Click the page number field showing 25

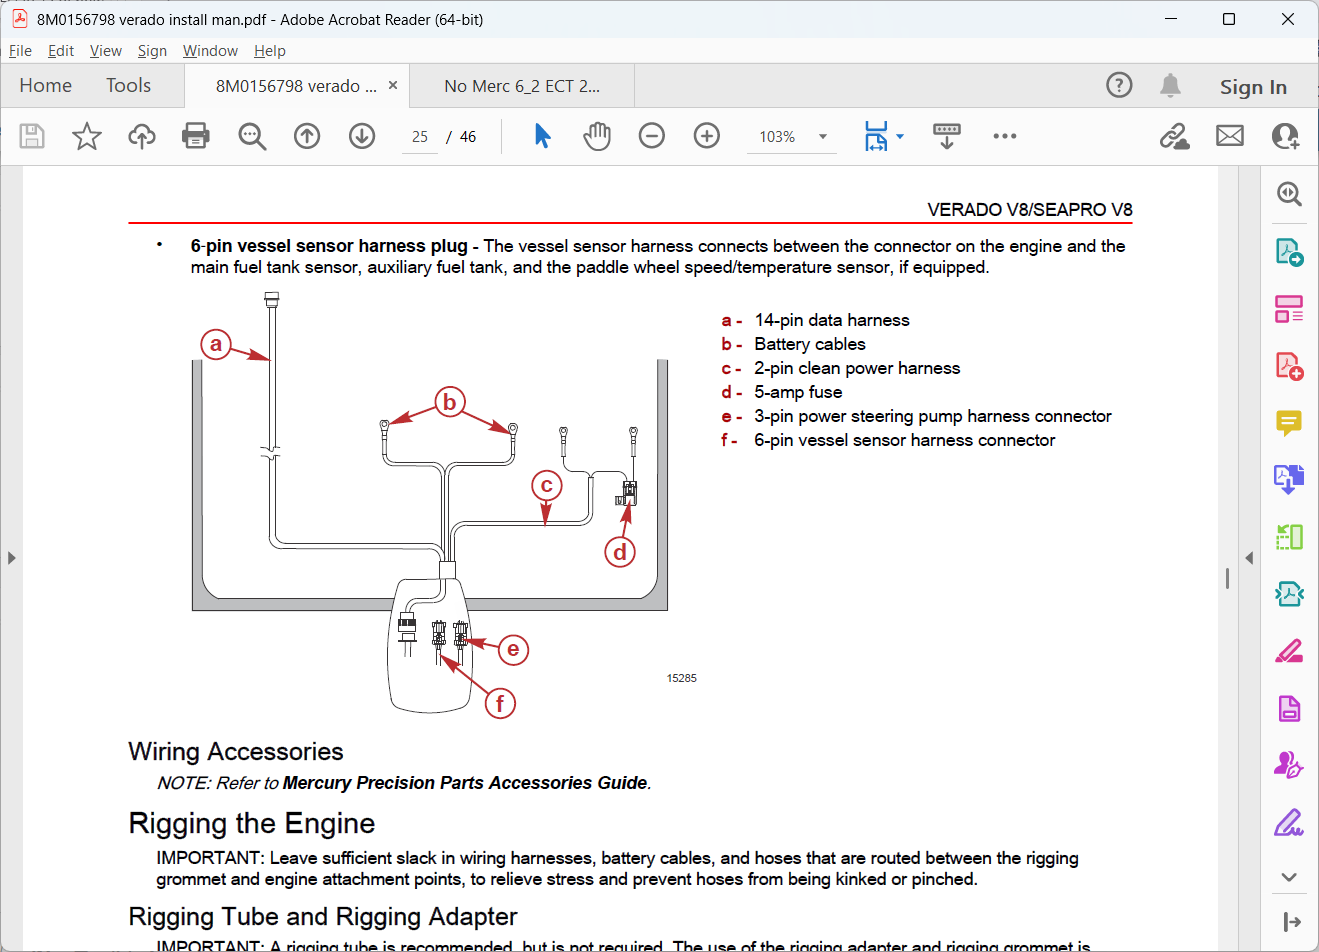click(x=420, y=137)
